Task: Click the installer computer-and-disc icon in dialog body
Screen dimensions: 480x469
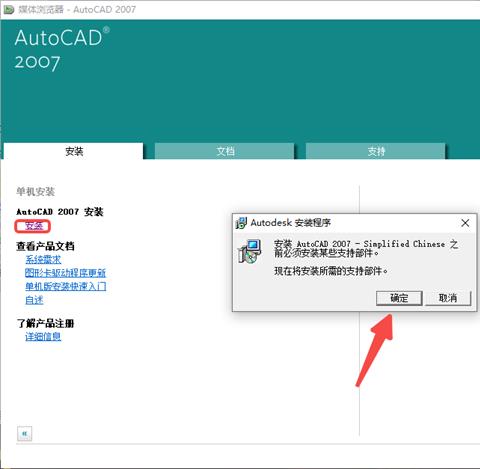Action: [250, 251]
